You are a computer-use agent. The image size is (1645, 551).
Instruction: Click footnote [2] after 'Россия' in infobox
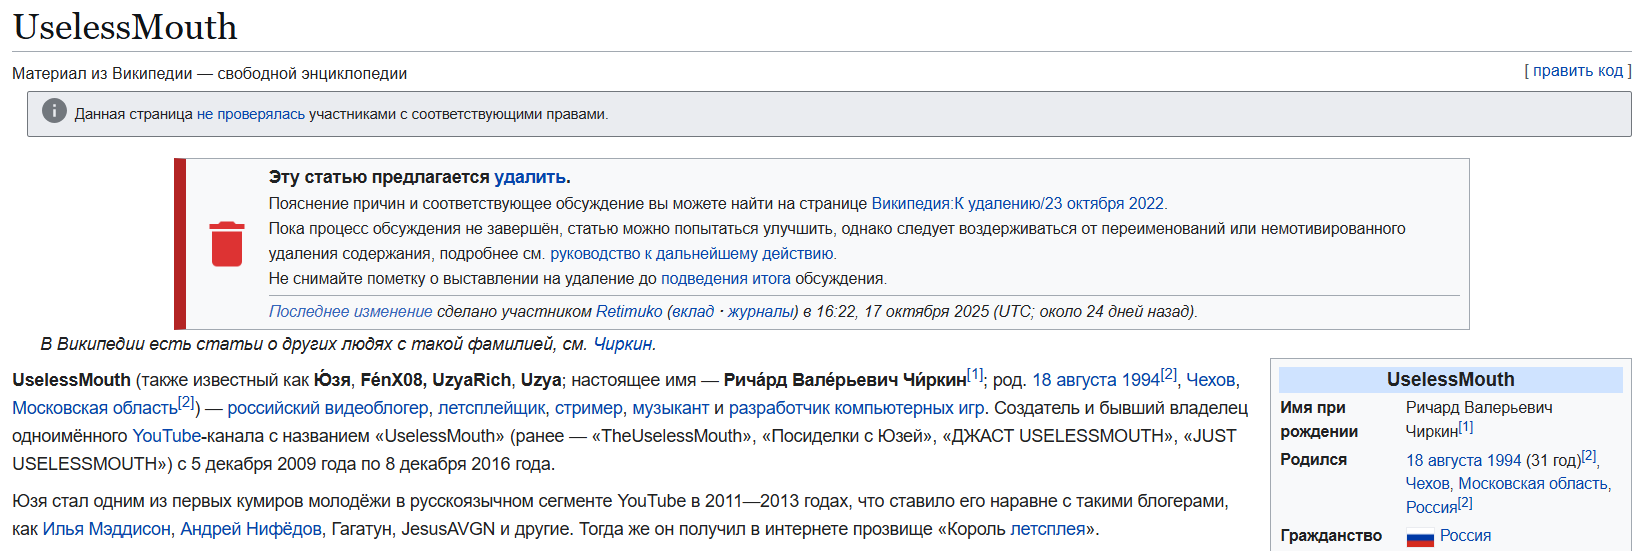[x=1465, y=503]
